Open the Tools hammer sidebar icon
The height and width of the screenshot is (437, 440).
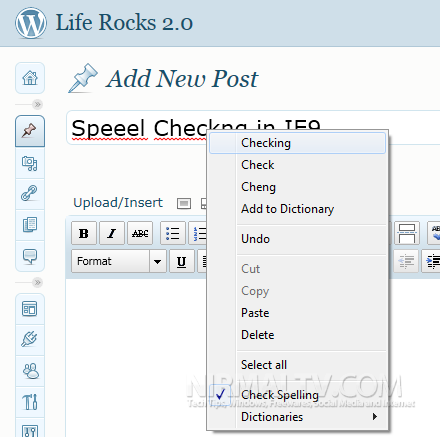[30, 402]
